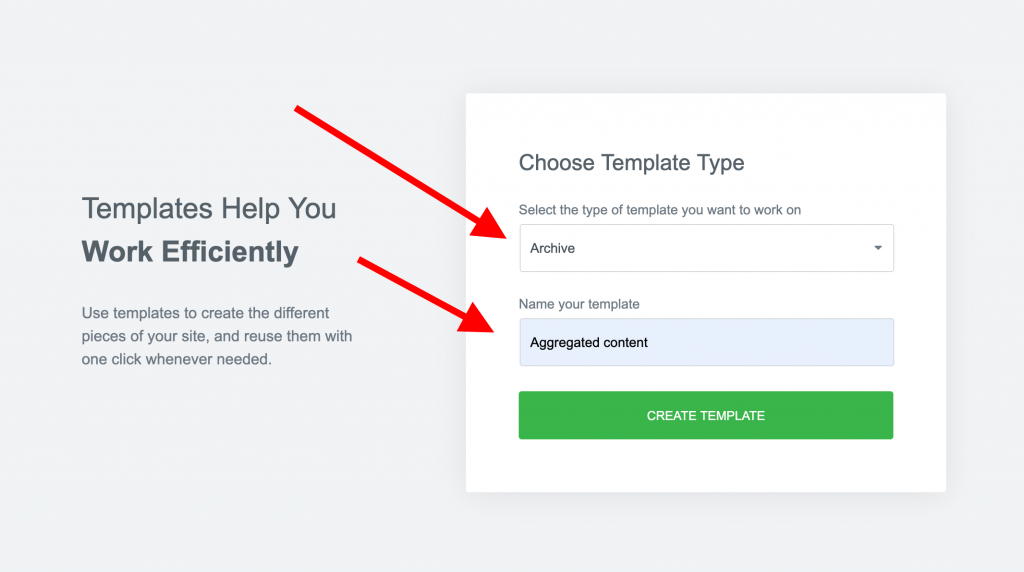1024x572 pixels.
Task: Click the blank middle of the template type selector
Action: pos(720,248)
